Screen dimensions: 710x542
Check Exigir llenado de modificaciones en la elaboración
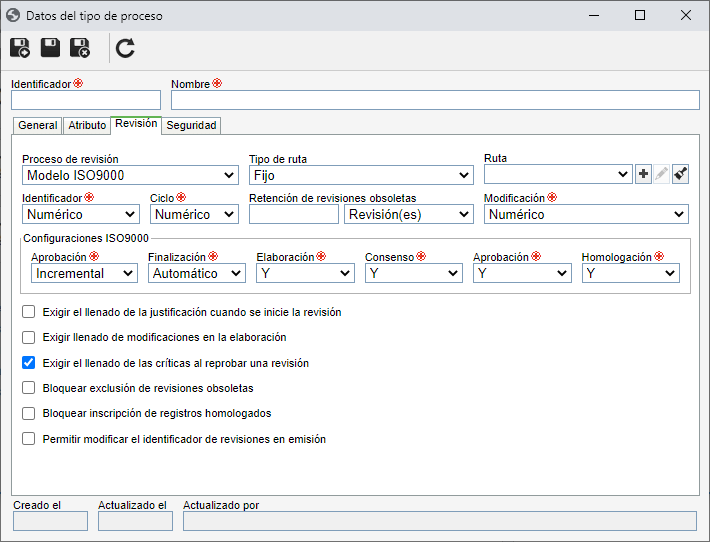29,337
